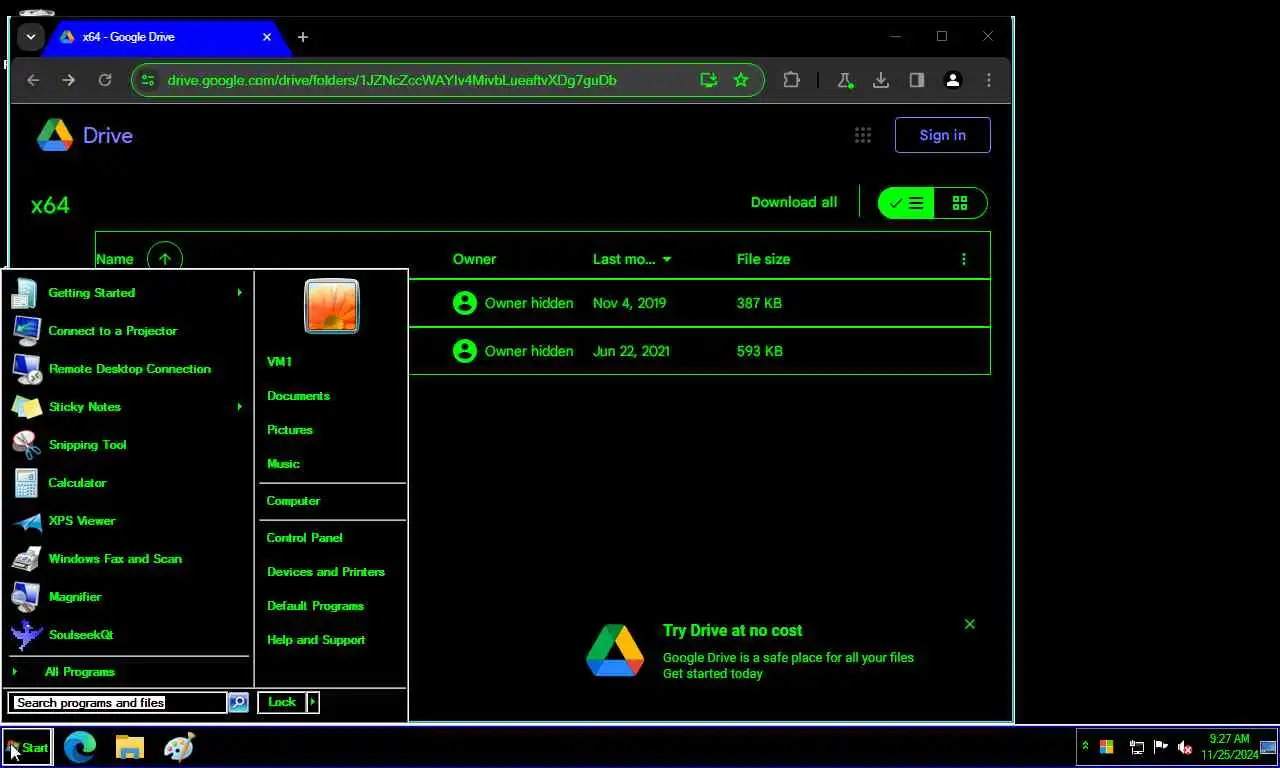Click the Start menu search magnifier button
This screenshot has height=768, width=1280.
click(x=238, y=703)
